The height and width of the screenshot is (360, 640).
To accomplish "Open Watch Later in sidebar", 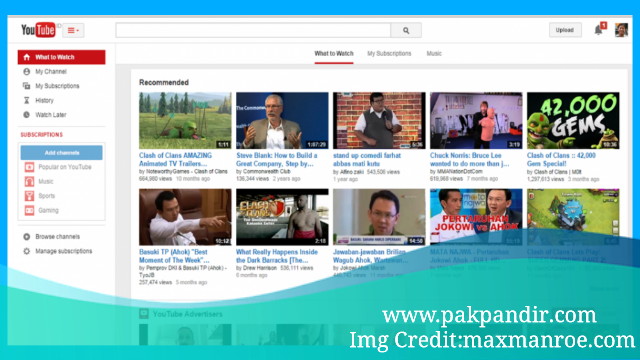I will point(51,115).
